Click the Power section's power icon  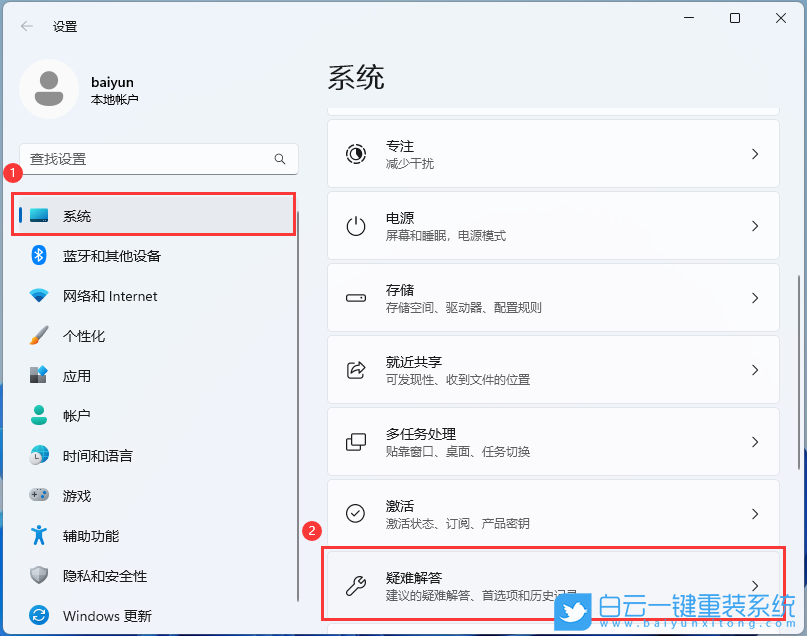(x=356, y=225)
